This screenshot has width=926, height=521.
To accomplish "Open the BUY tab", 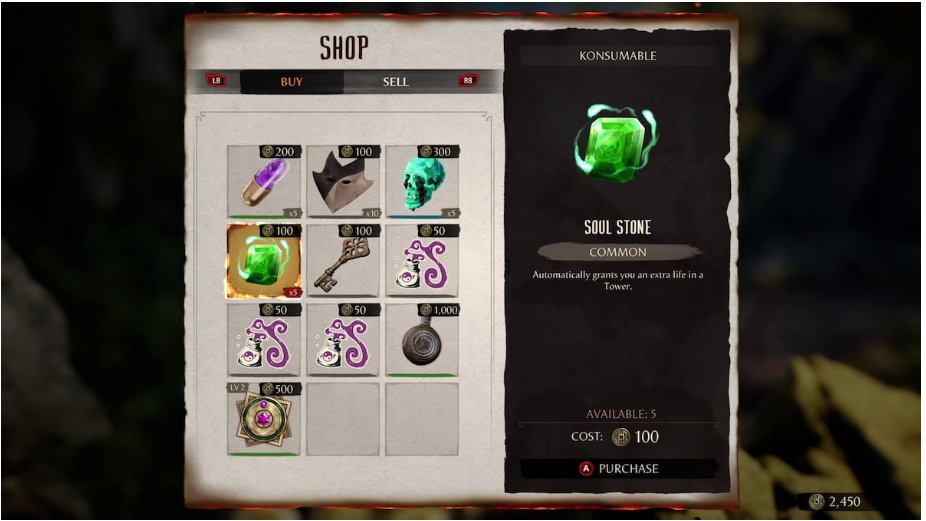I will click(x=292, y=82).
